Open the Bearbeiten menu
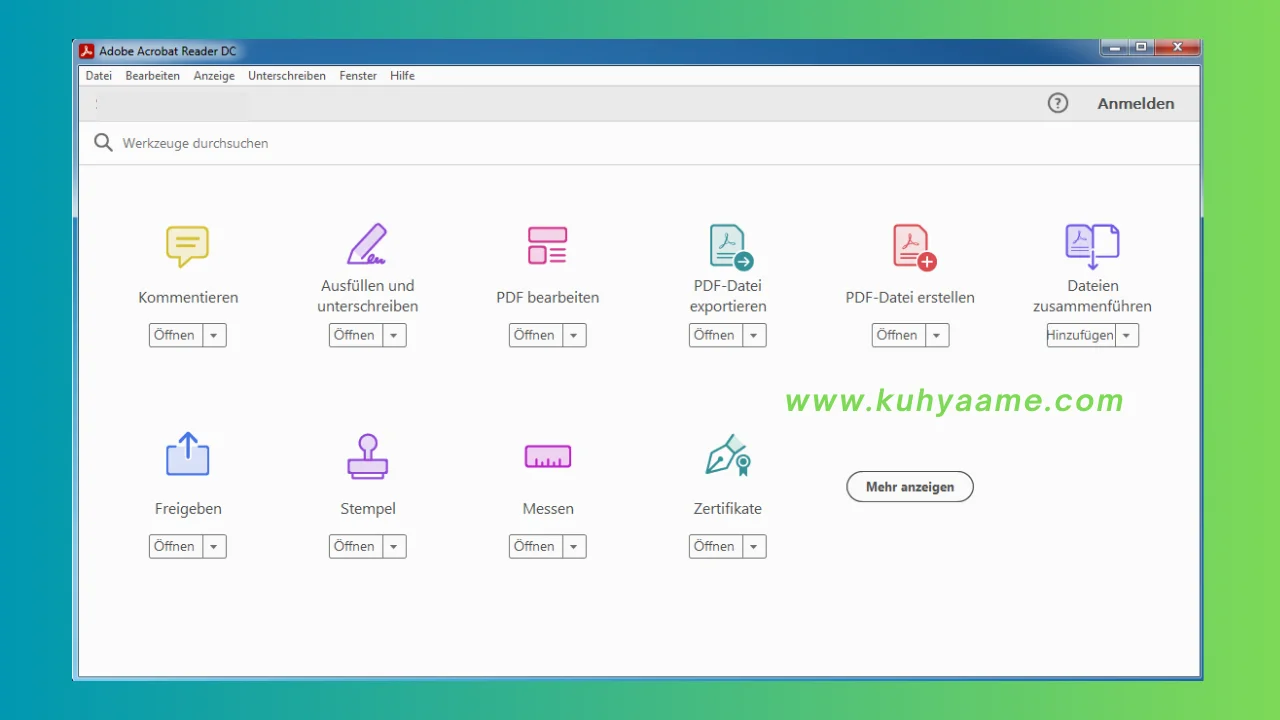The image size is (1280, 720). click(153, 76)
